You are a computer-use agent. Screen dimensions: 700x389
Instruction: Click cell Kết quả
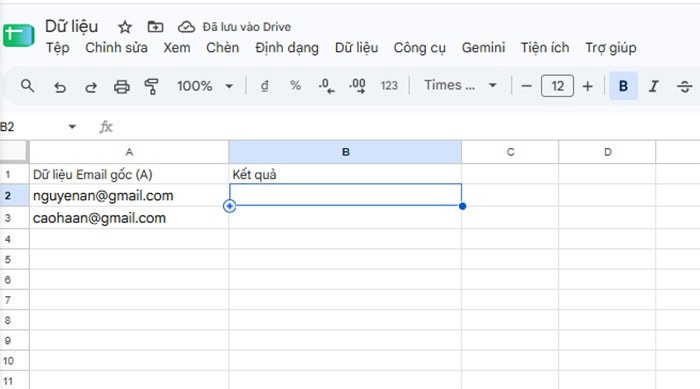pos(345,174)
